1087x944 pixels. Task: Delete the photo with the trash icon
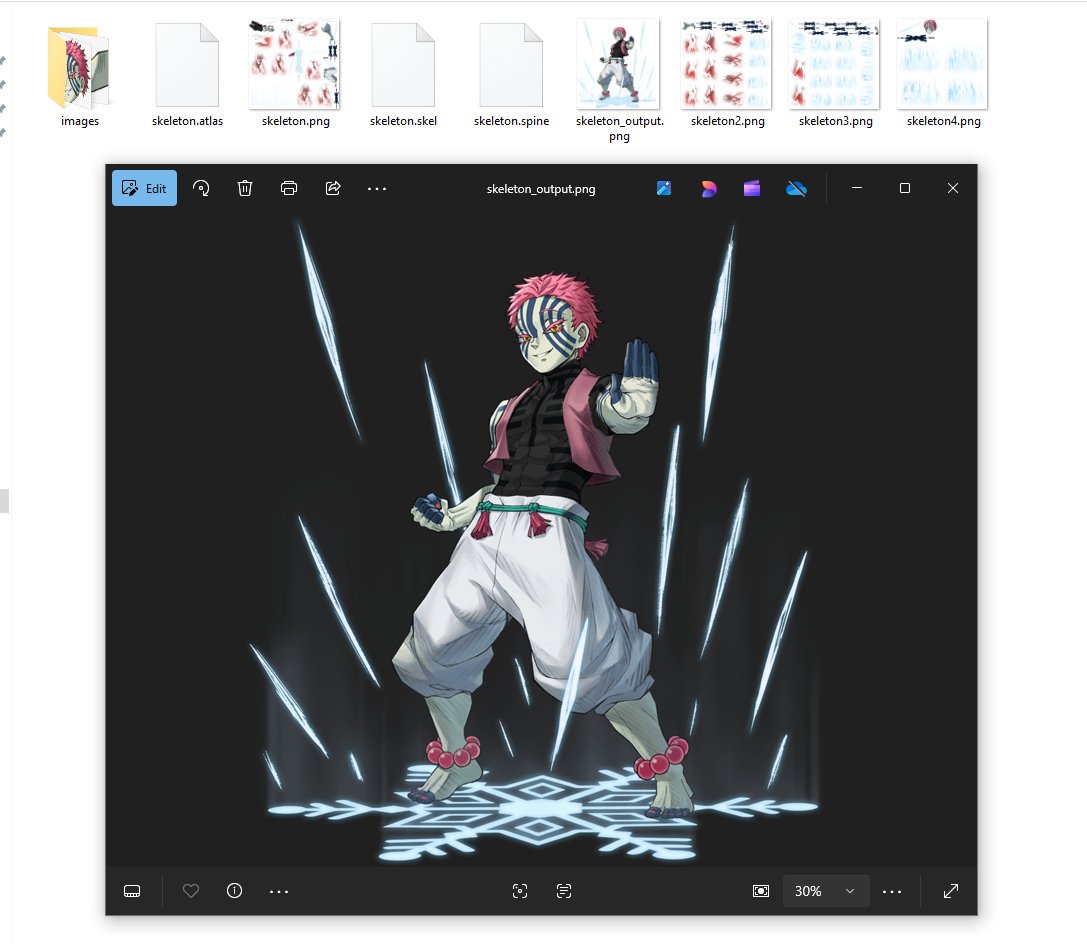click(x=245, y=188)
